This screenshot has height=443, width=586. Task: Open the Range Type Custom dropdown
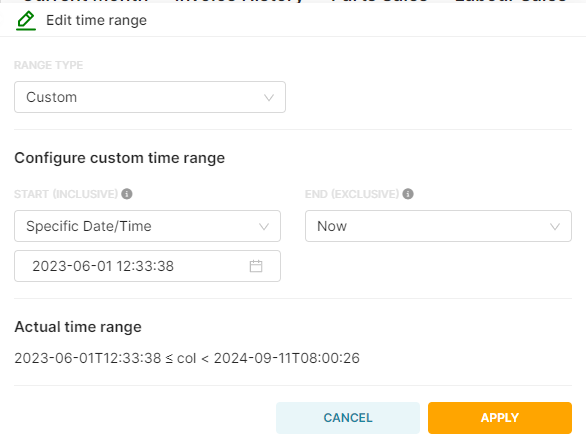point(150,97)
